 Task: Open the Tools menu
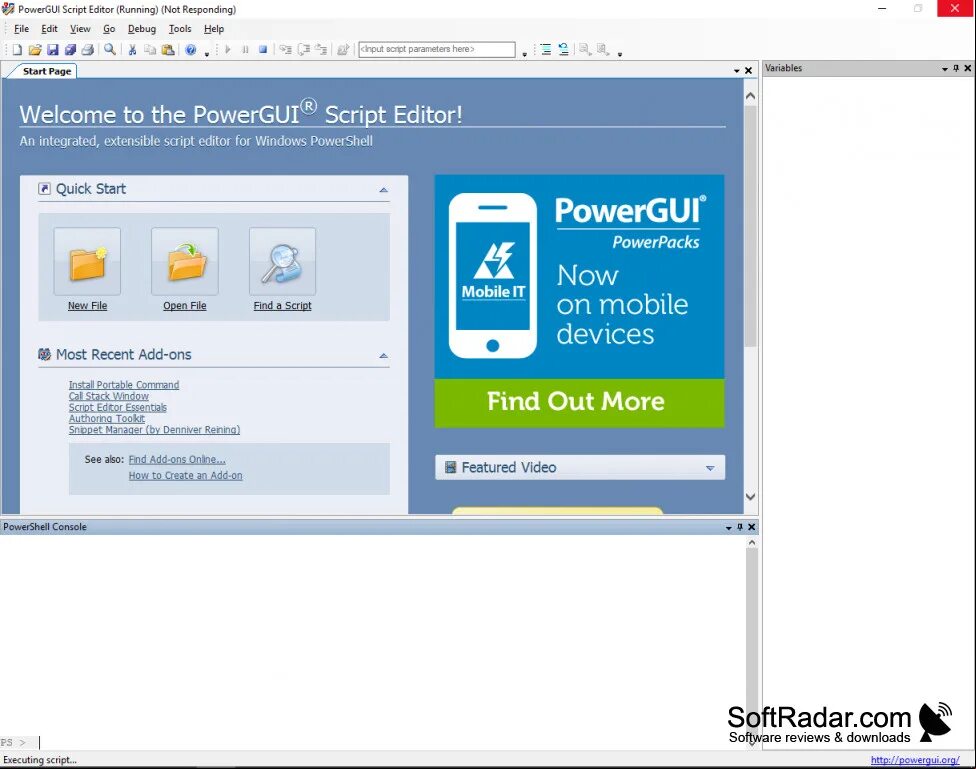180,29
